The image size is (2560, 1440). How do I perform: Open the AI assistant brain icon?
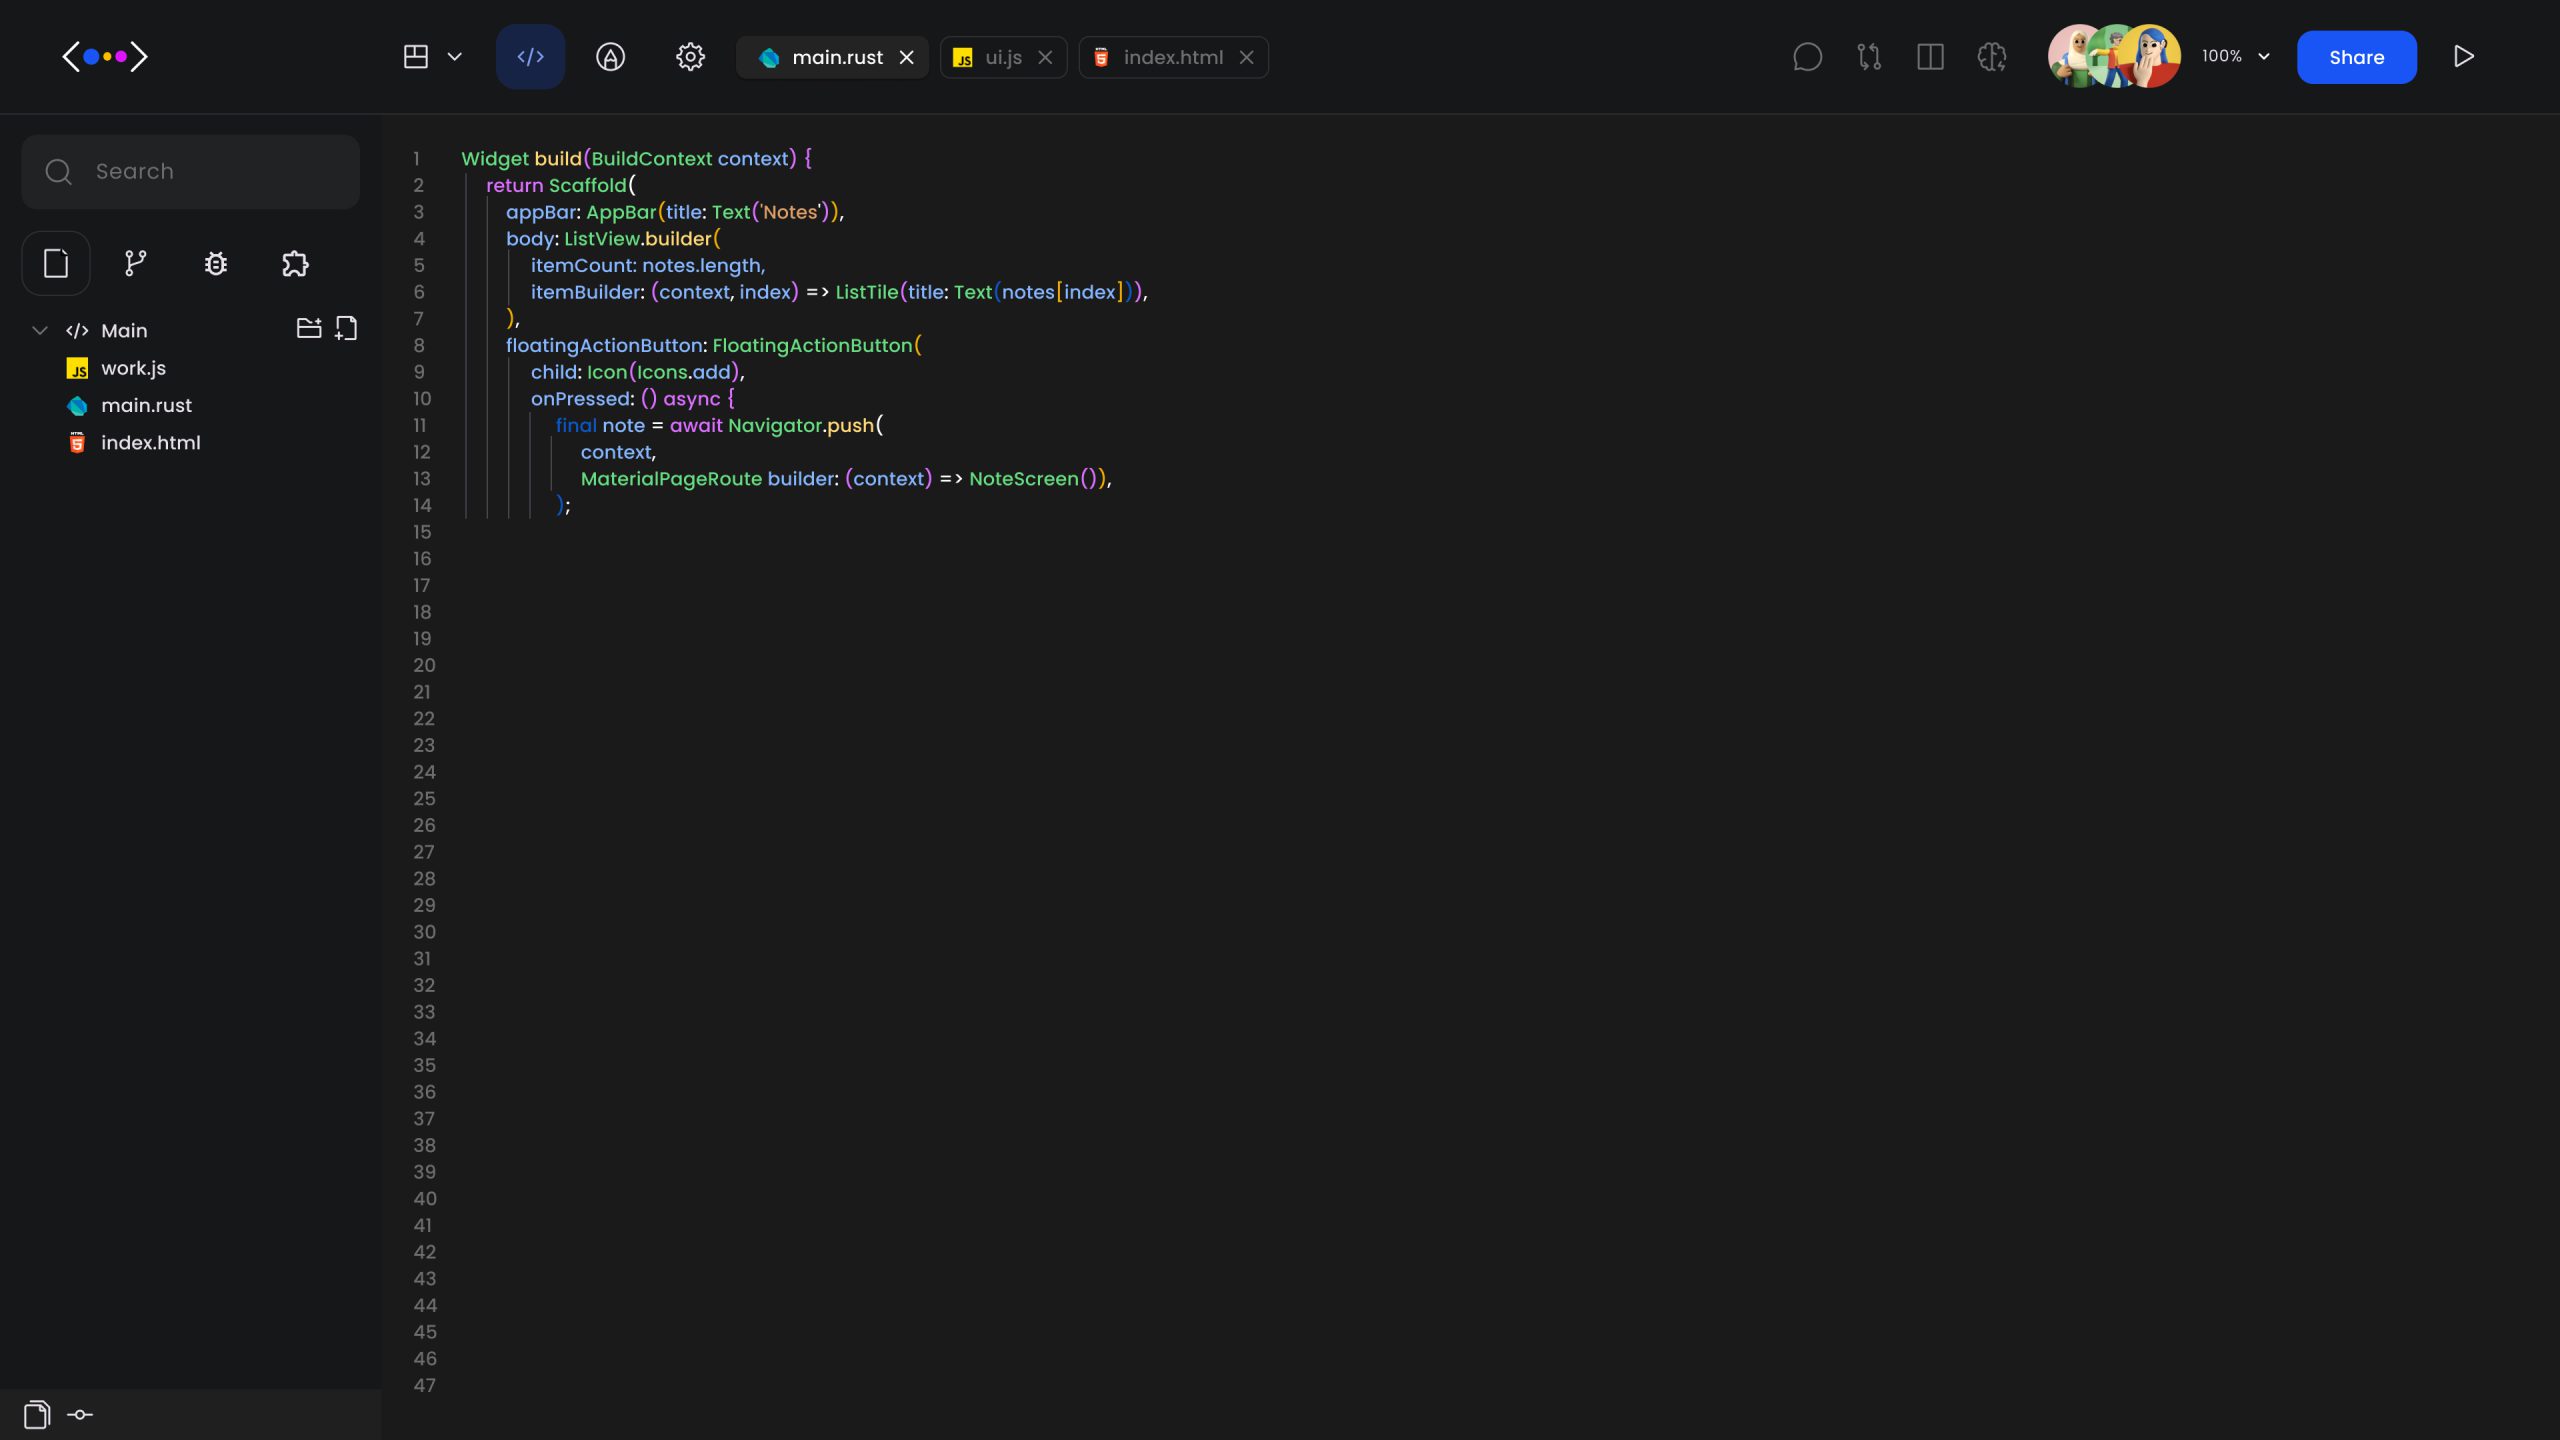point(1991,57)
